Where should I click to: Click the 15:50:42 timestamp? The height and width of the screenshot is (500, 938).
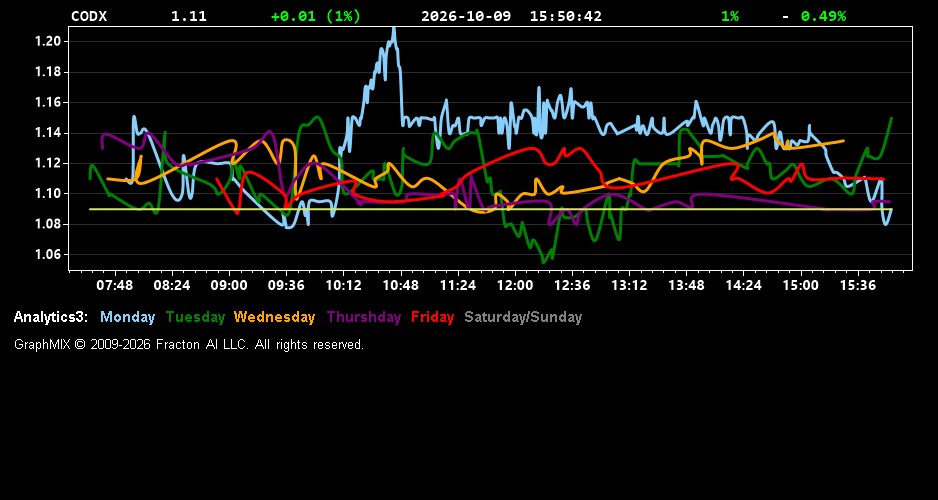point(566,16)
